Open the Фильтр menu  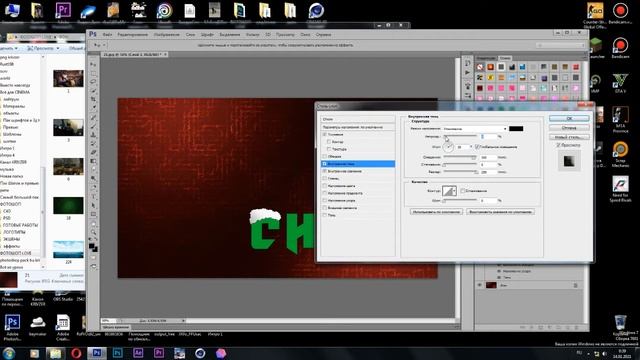coord(253,35)
